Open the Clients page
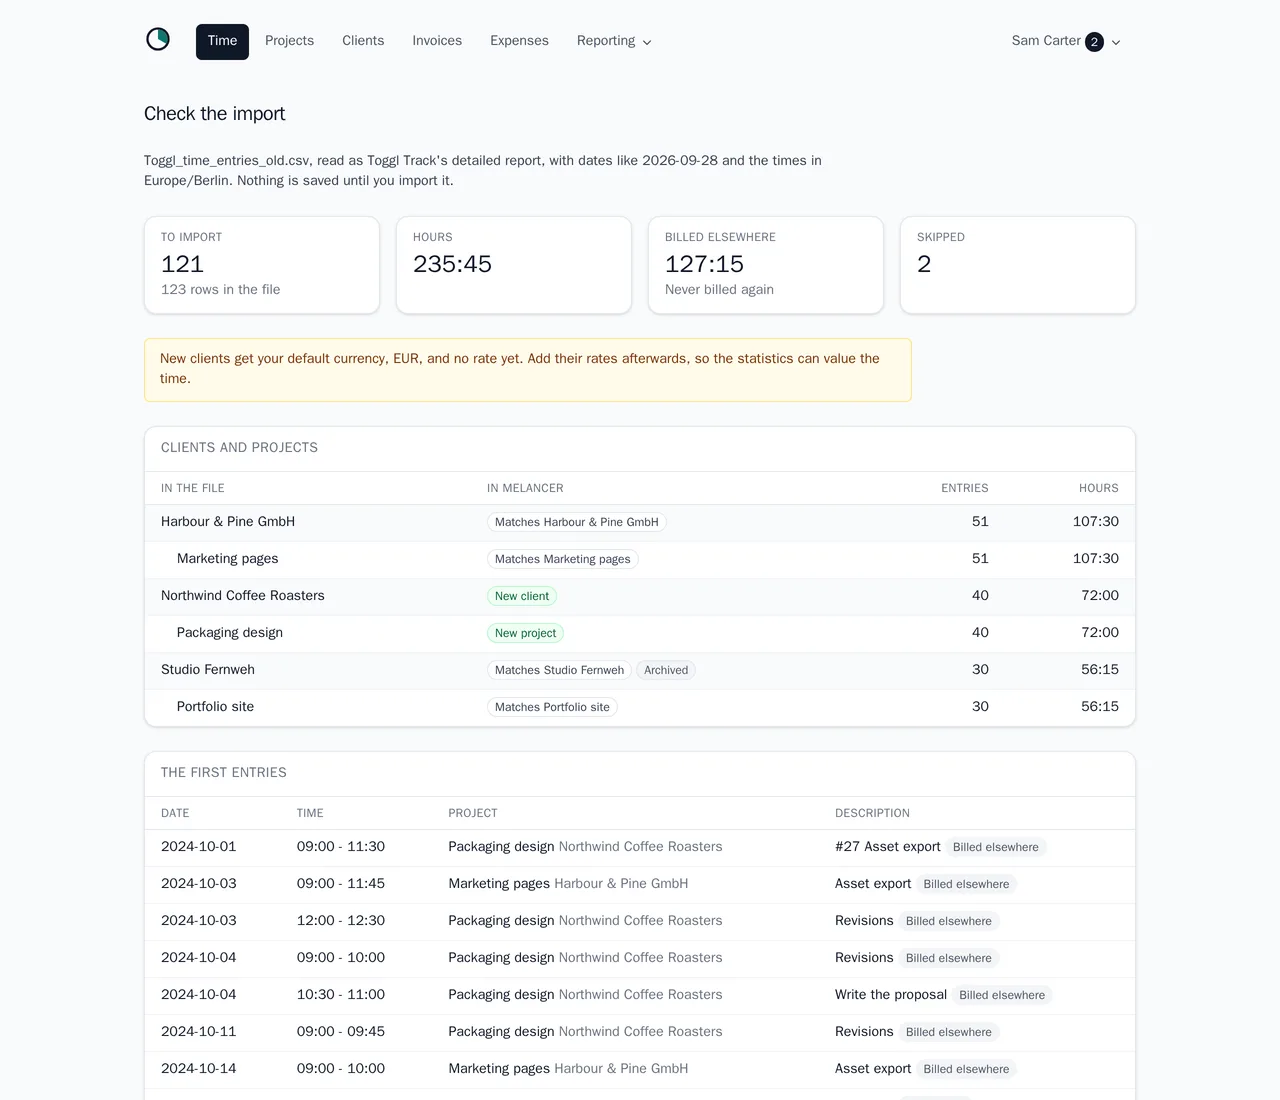 [363, 41]
